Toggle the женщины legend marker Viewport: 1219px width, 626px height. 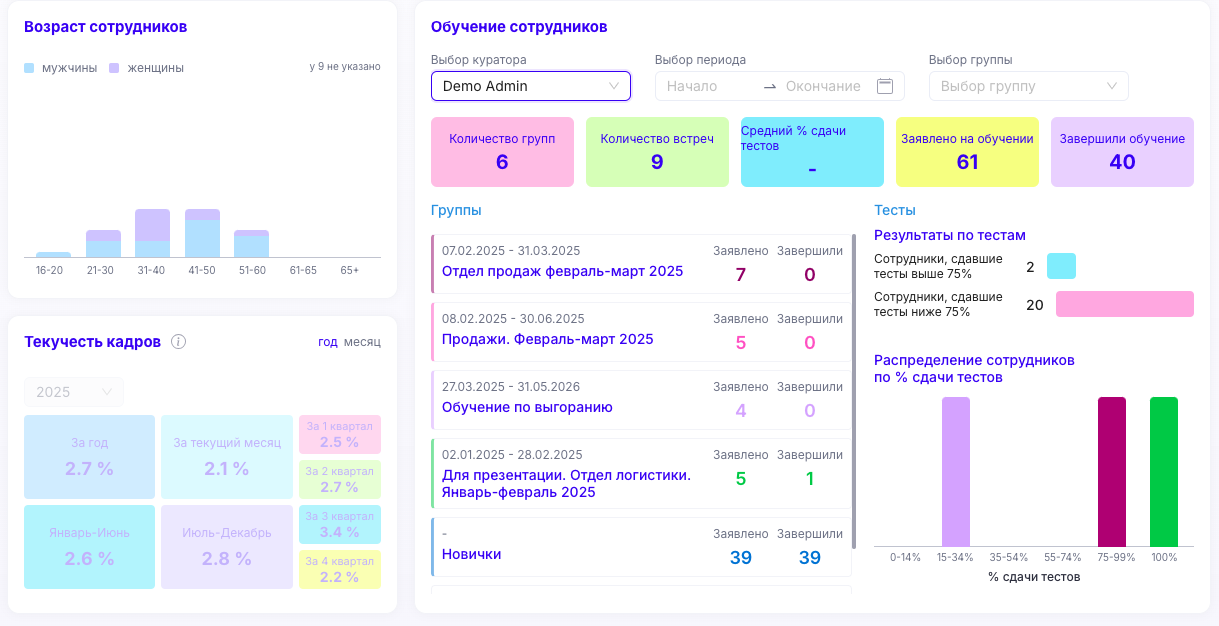pyautogui.click(x=114, y=68)
